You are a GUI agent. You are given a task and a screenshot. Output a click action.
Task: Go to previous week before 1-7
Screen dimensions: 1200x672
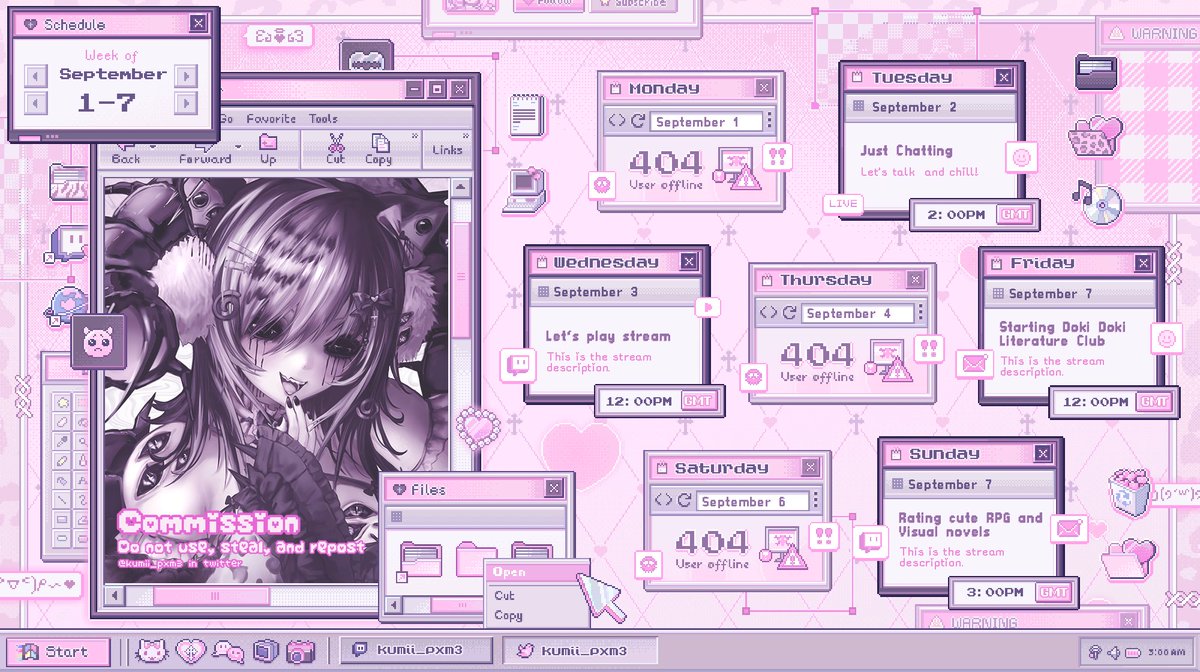(35, 103)
